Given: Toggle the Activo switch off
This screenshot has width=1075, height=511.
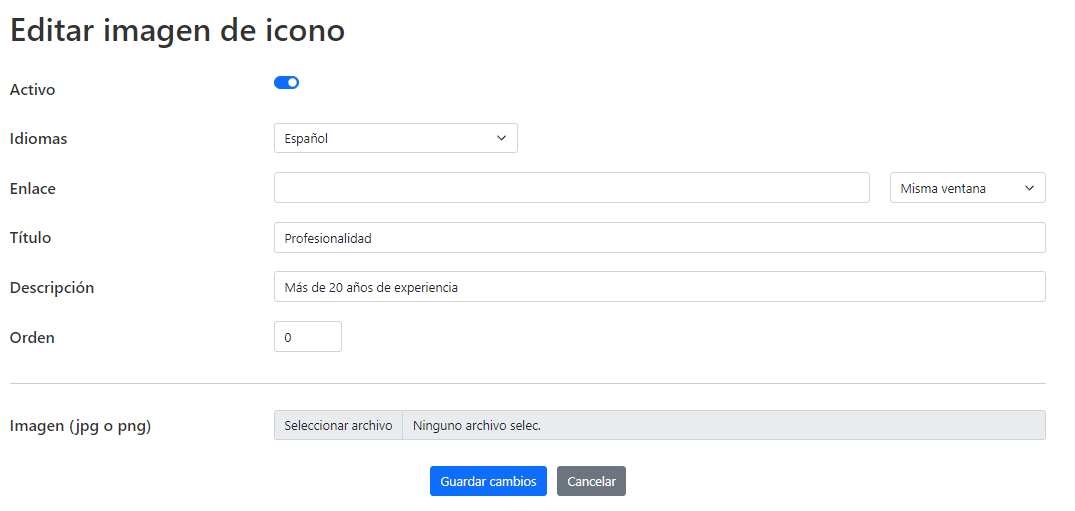Looking at the screenshot, I should (287, 83).
